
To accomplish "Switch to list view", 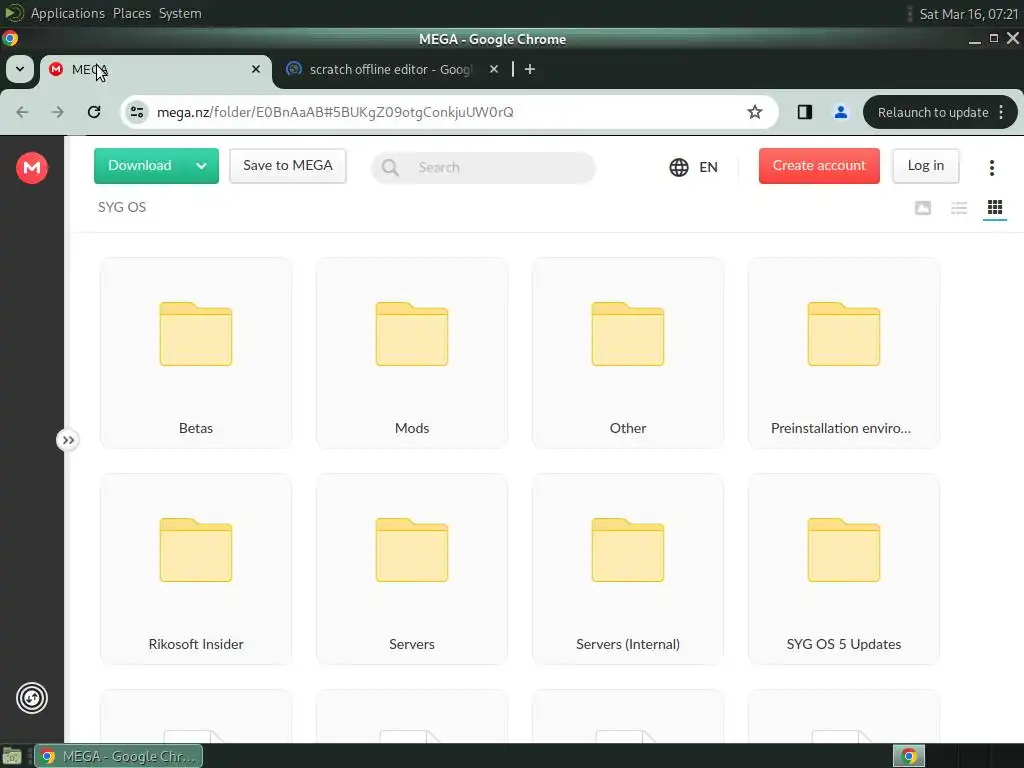I will point(959,208).
